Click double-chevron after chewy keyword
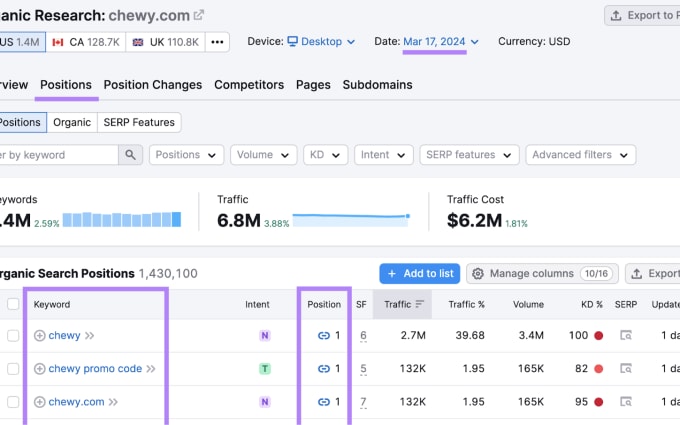The height and width of the screenshot is (425, 680). [90, 336]
